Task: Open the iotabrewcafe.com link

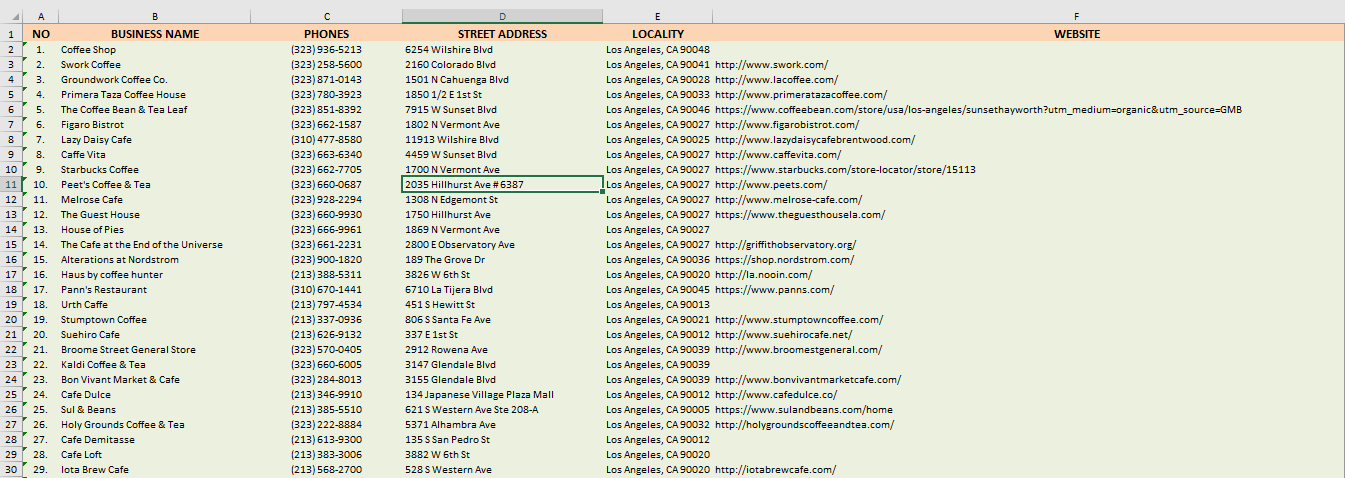Action: tap(775, 469)
